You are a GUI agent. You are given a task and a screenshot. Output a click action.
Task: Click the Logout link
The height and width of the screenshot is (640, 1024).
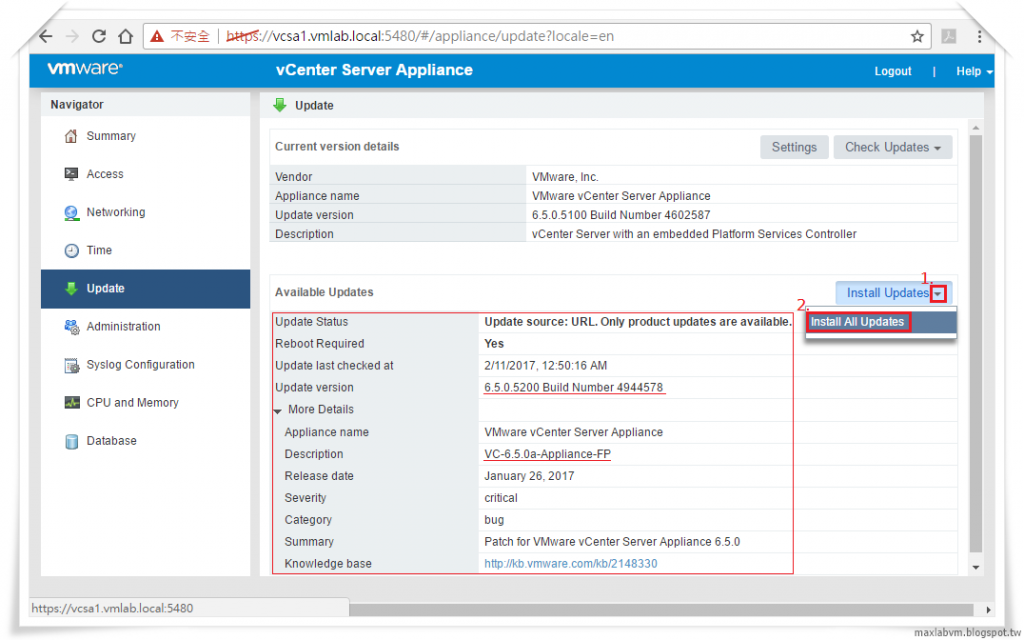pos(893,71)
